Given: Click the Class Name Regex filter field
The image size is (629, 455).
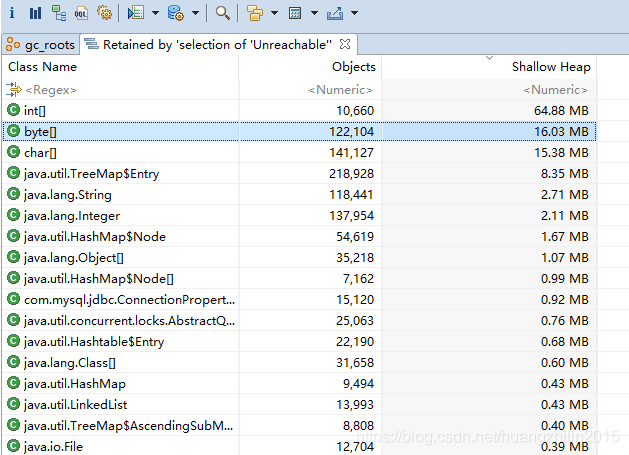Looking at the screenshot, I should [x=120, y=89].
